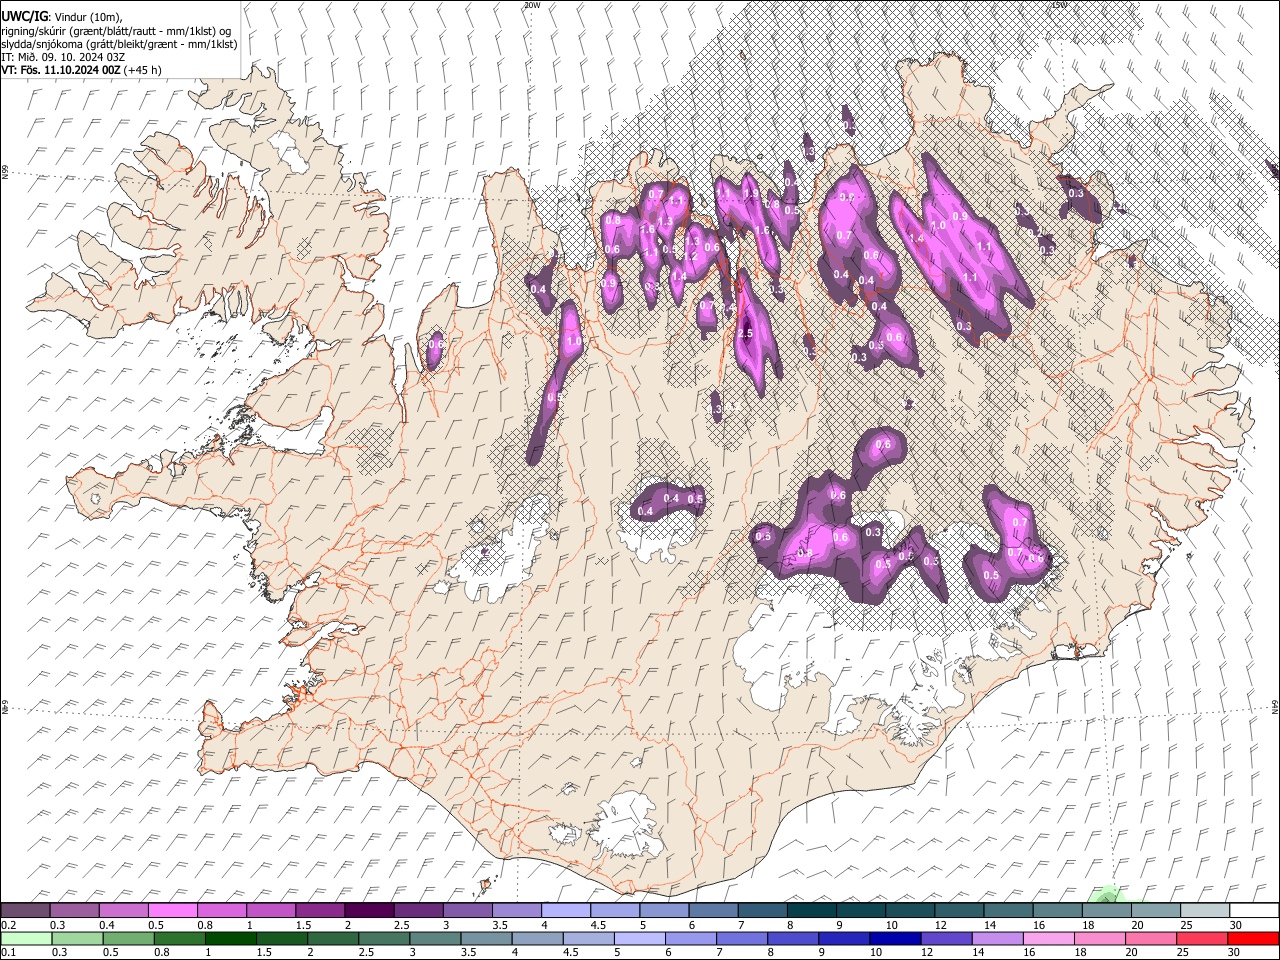Pick the darkest purple swatch labeled 2 in upper legend
Viewport: 1280px width, 960px height.
[369, 911]
